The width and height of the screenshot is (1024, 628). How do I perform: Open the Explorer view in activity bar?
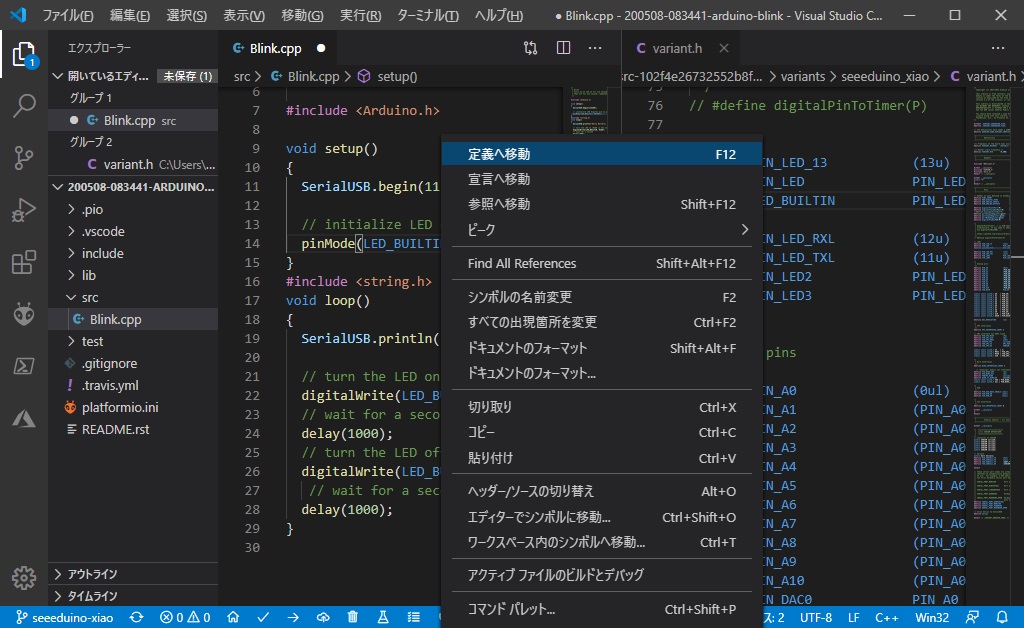24,55
